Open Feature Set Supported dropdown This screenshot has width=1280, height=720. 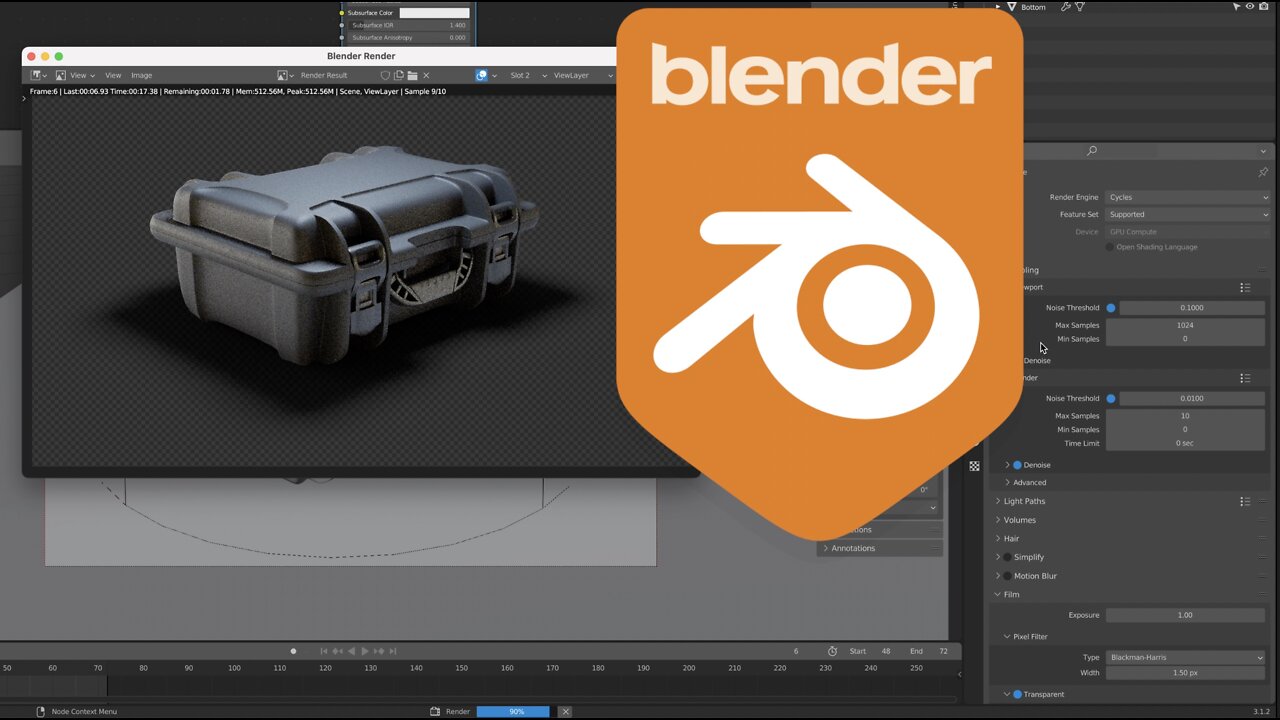1188,214
